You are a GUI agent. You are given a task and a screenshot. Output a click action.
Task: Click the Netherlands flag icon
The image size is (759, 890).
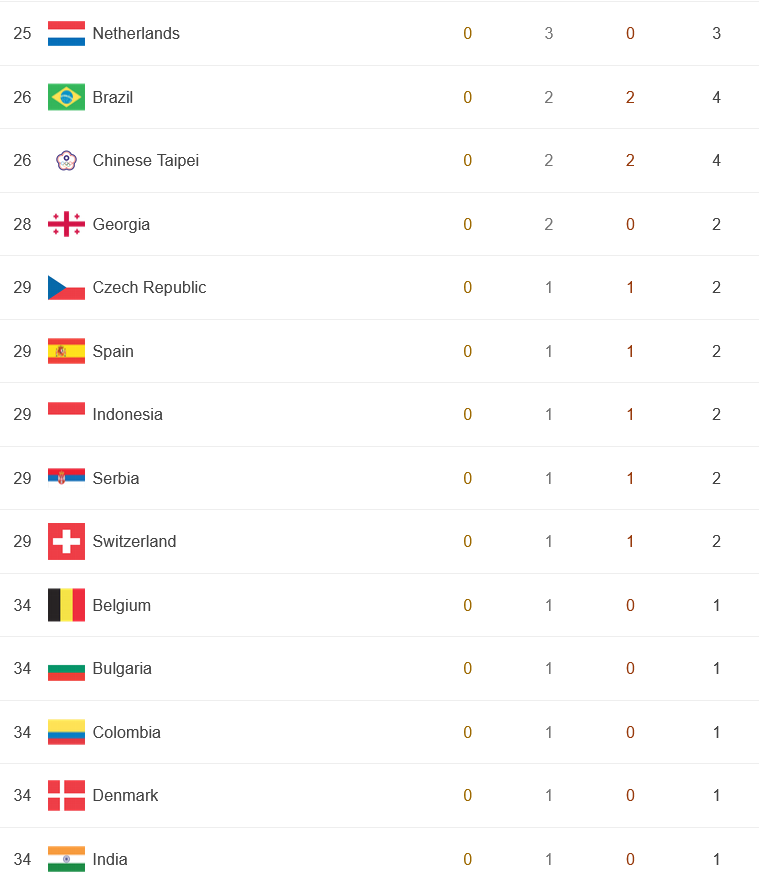click(x=66, y=33)
